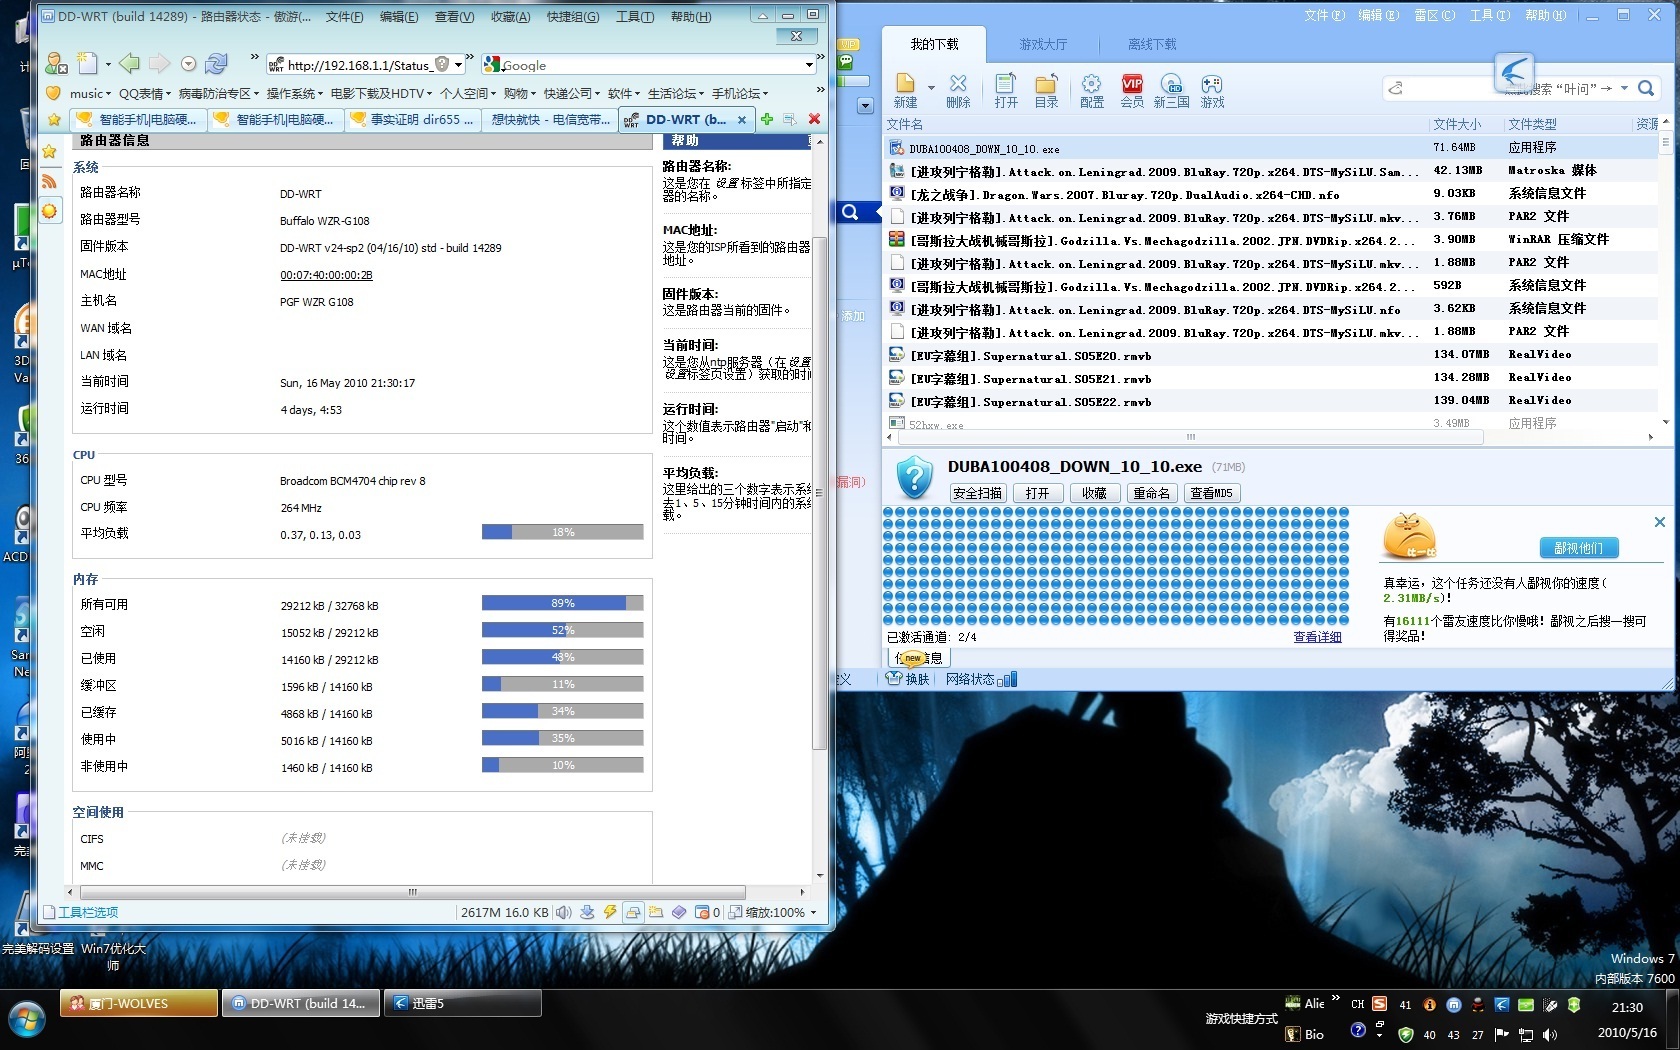Click the browser refresh icon
The image size is (1680, 1050).
click(x=216, y=64)
